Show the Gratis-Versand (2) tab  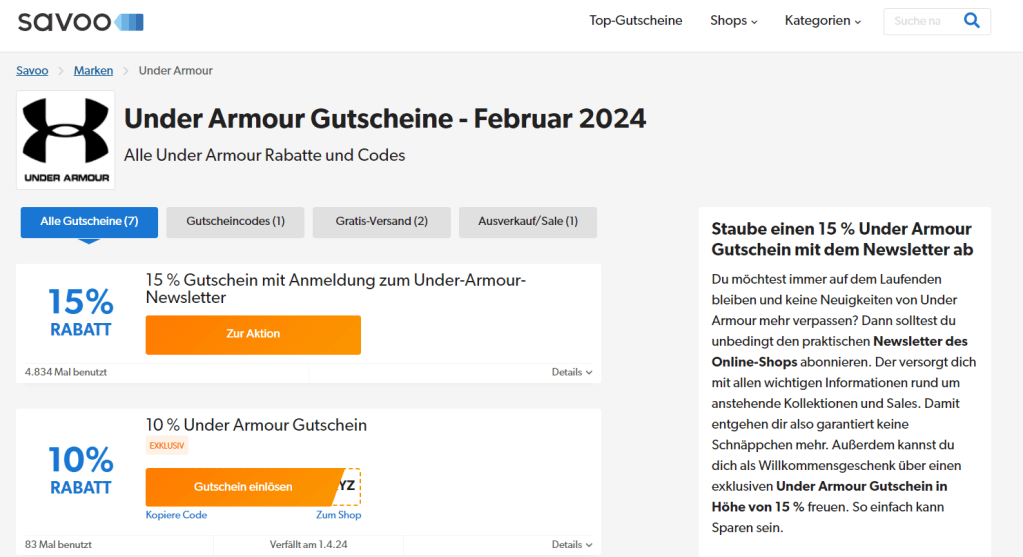click(x=381, y=222)
